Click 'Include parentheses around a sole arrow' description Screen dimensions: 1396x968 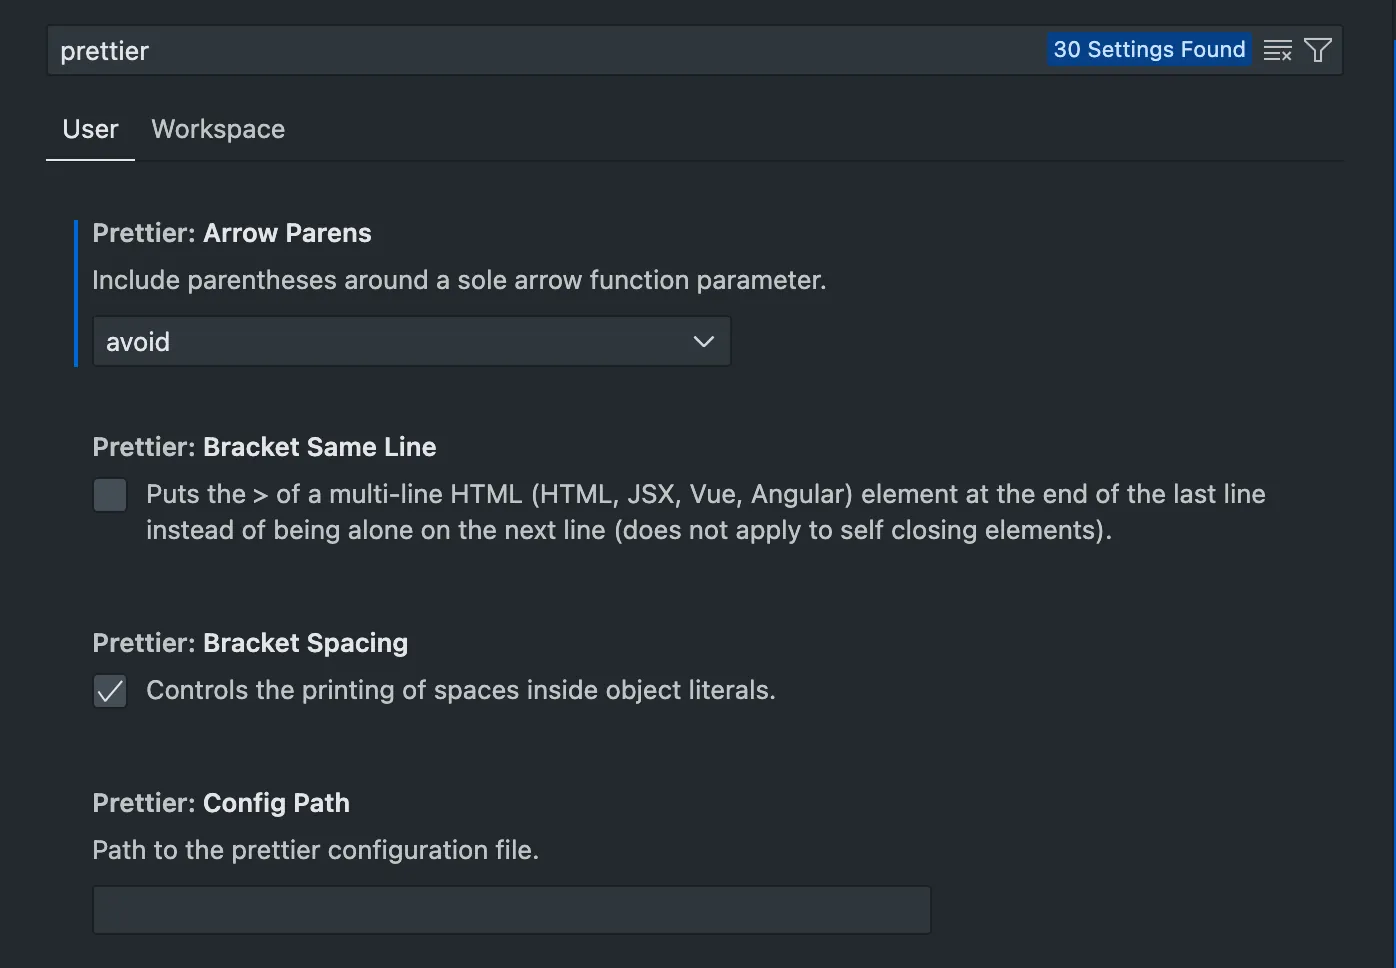459,280
